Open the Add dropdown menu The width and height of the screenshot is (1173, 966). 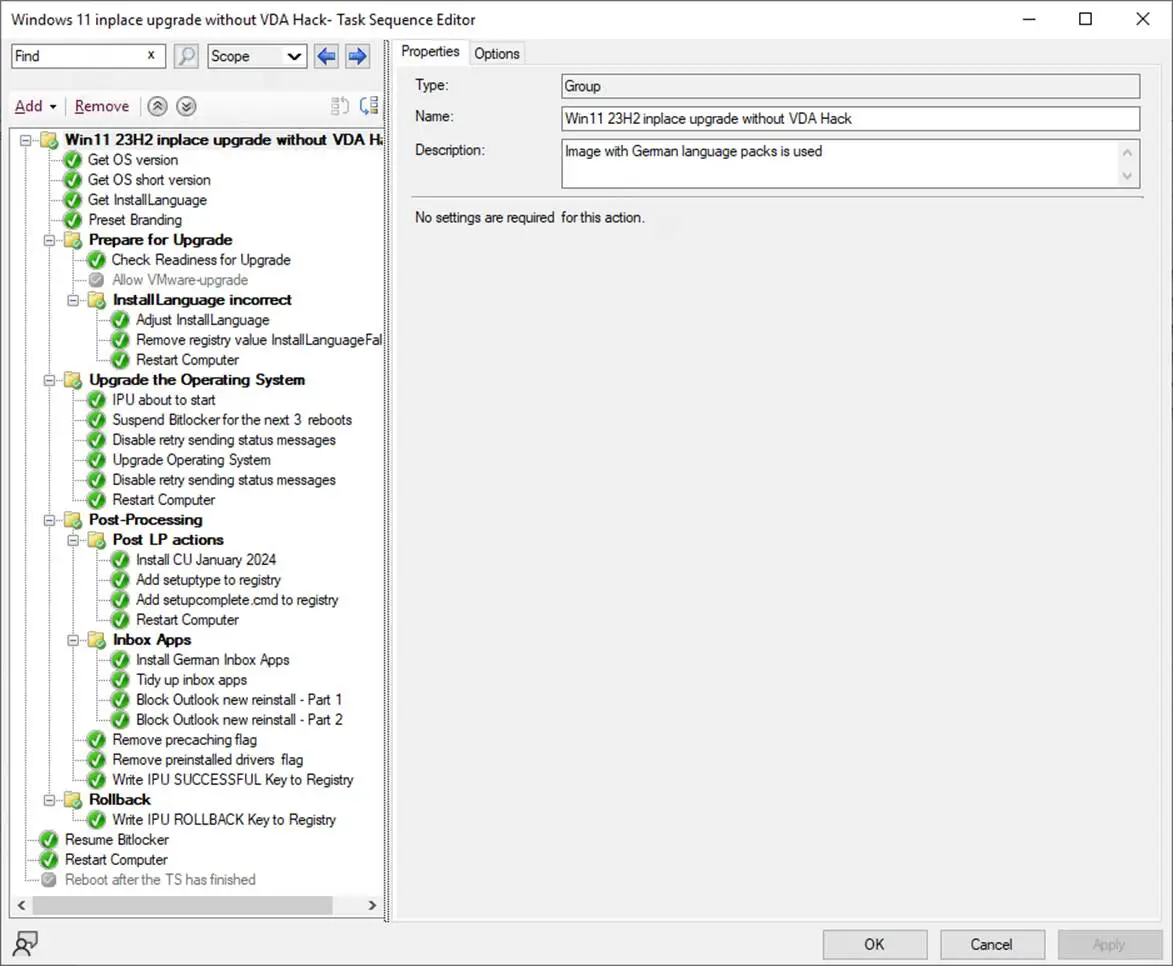[35, 106]
